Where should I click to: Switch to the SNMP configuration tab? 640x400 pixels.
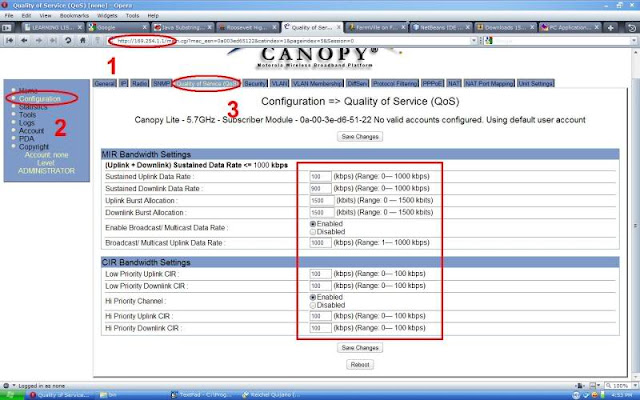coord(161,83)
